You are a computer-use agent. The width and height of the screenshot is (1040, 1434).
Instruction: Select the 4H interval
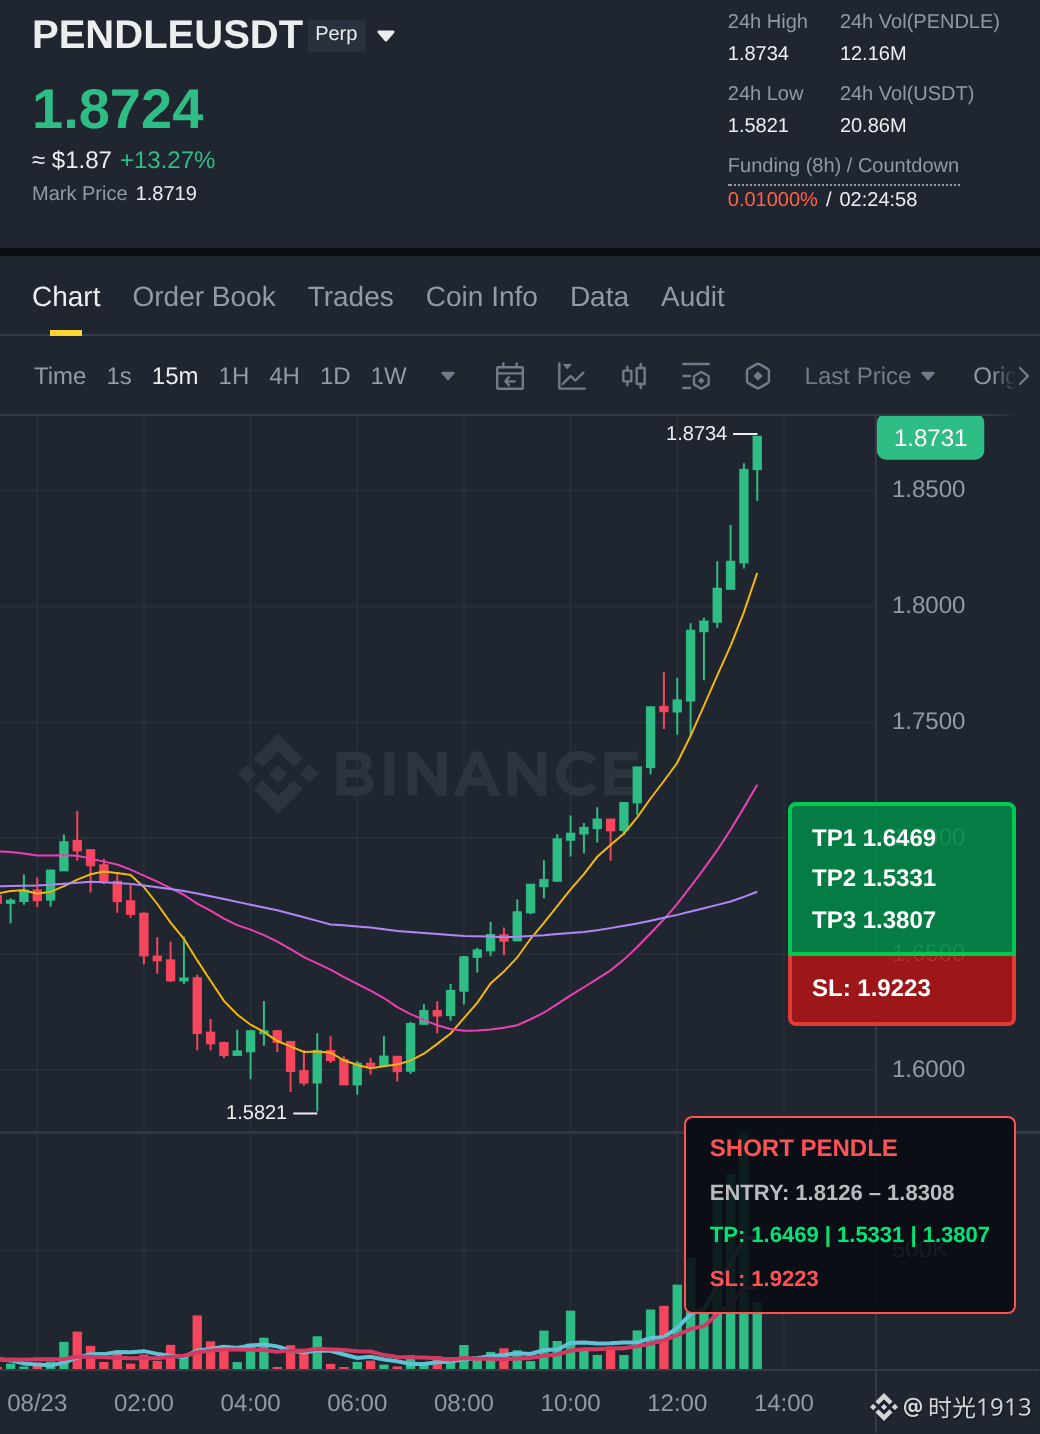(284, 376)
